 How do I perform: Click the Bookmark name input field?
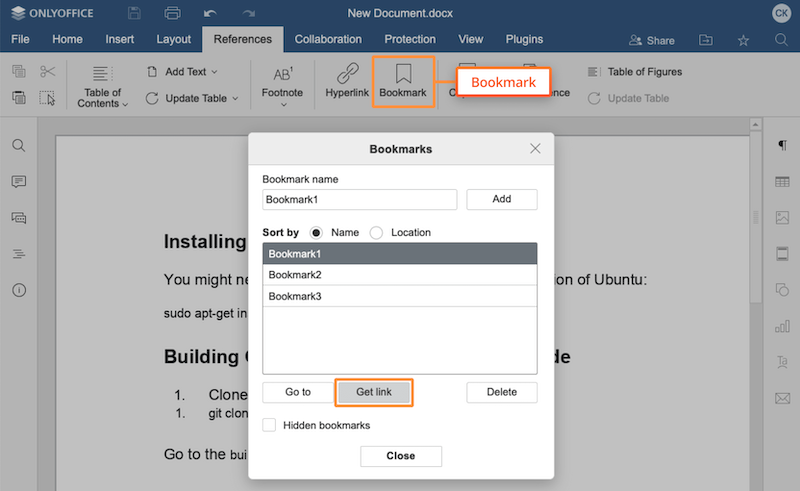[x=359, y=199]
